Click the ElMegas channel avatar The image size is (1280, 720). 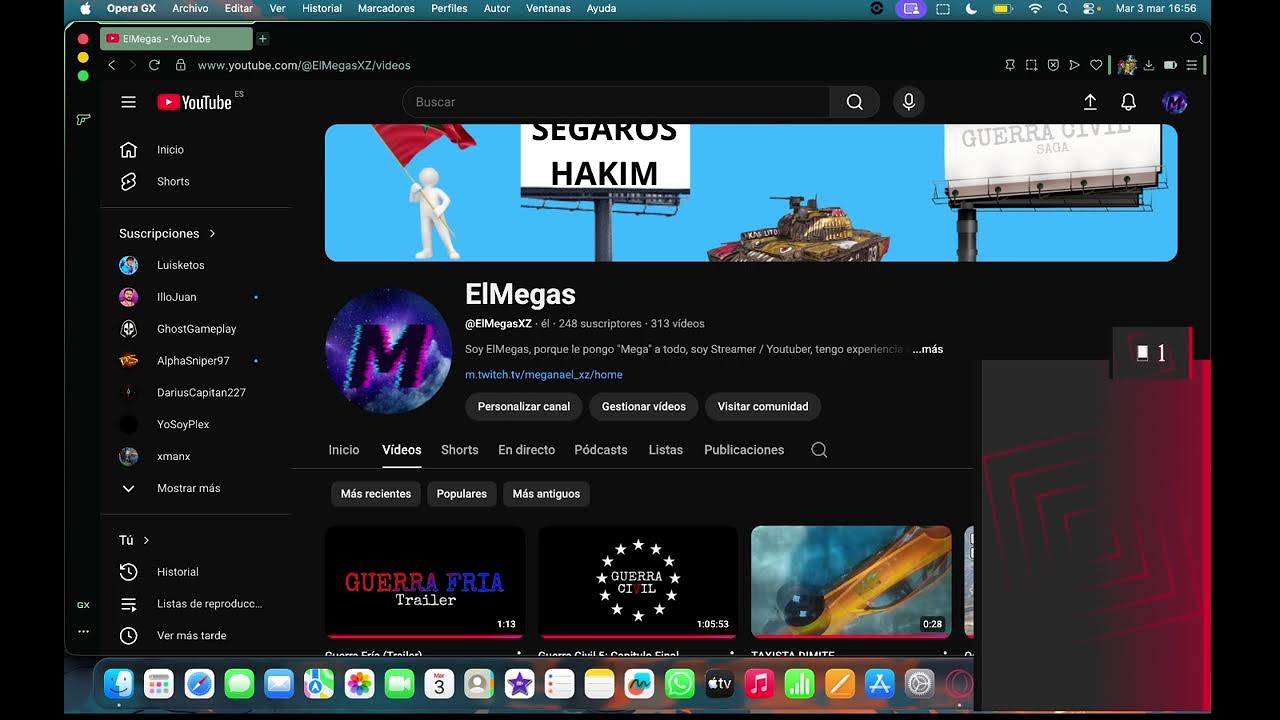click(388, 351)
